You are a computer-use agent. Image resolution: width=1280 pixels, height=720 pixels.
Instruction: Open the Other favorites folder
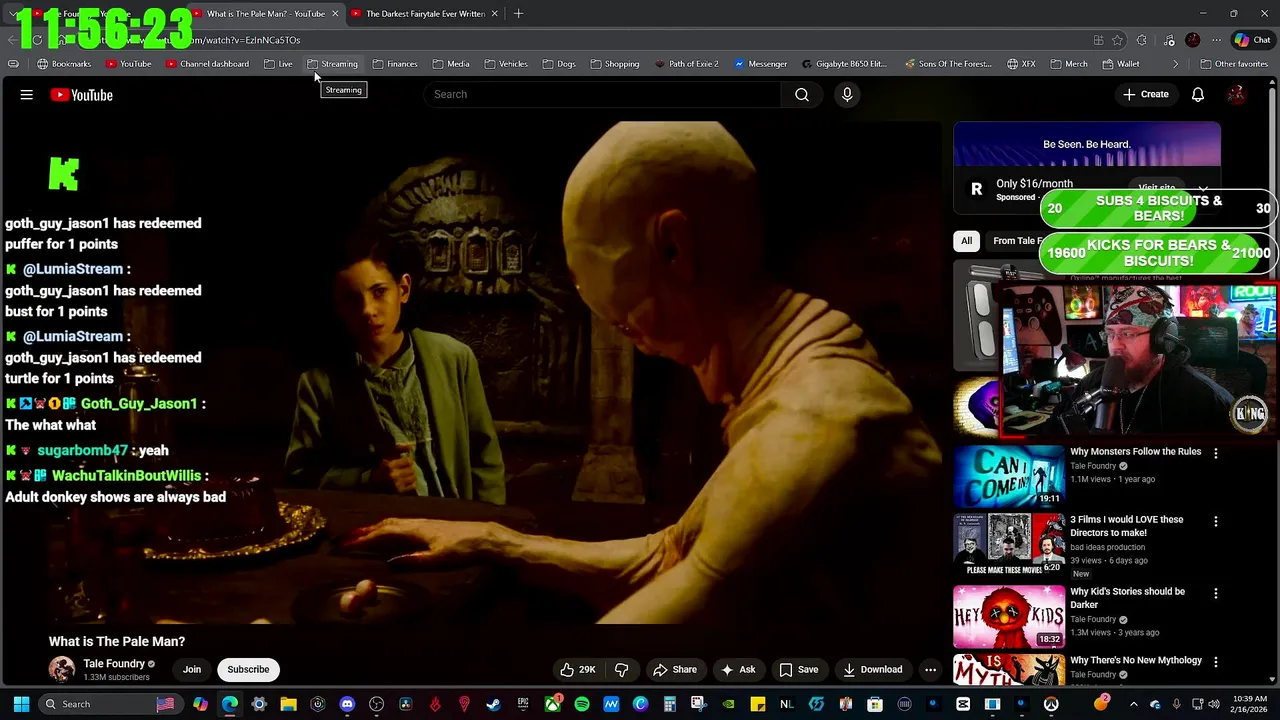pos(1234,64)
